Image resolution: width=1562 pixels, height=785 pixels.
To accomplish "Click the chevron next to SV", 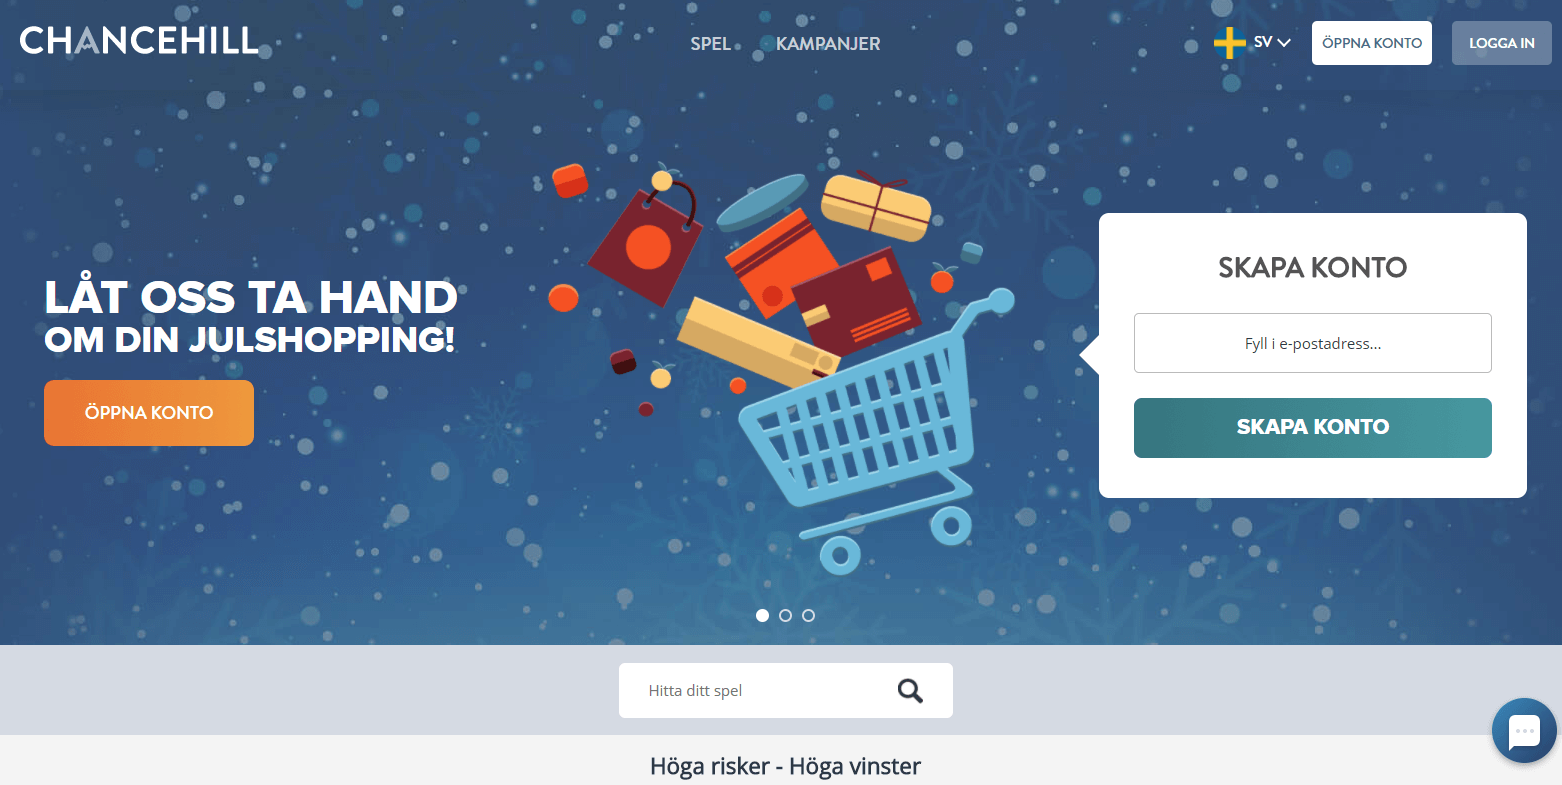I will tap(1284, 43).
